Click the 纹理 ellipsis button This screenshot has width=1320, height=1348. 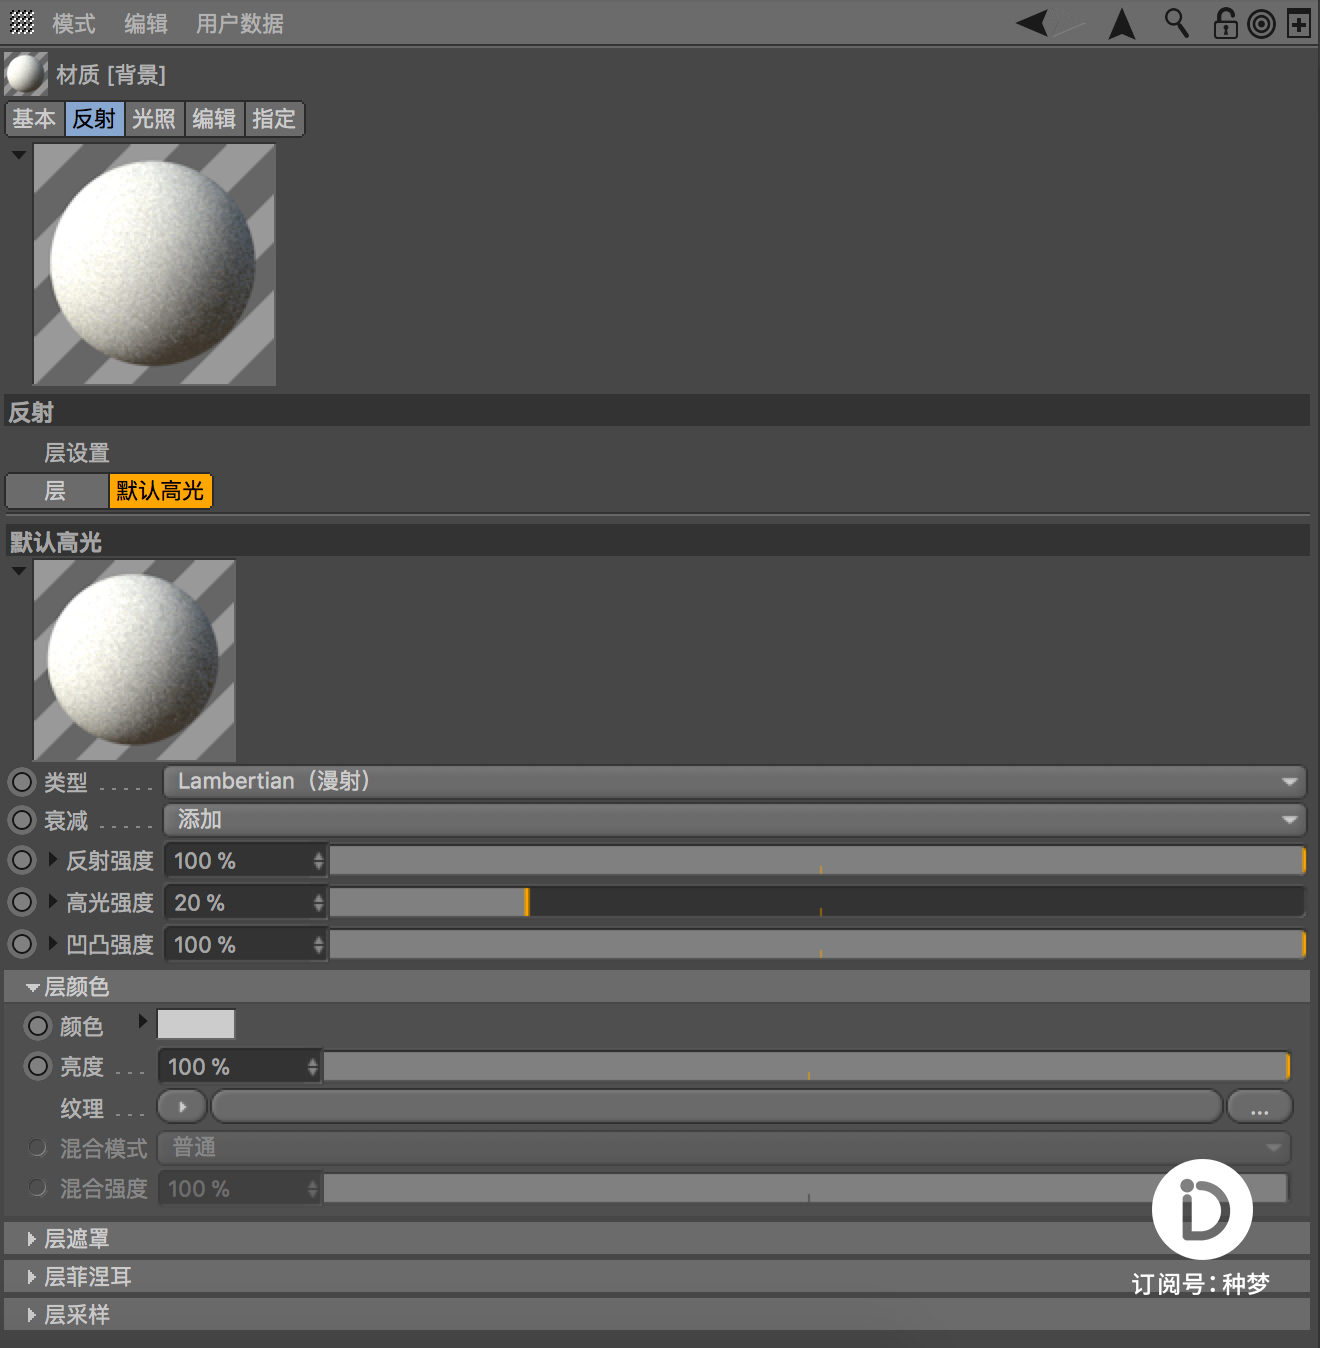click(x=1260, y=1107)
